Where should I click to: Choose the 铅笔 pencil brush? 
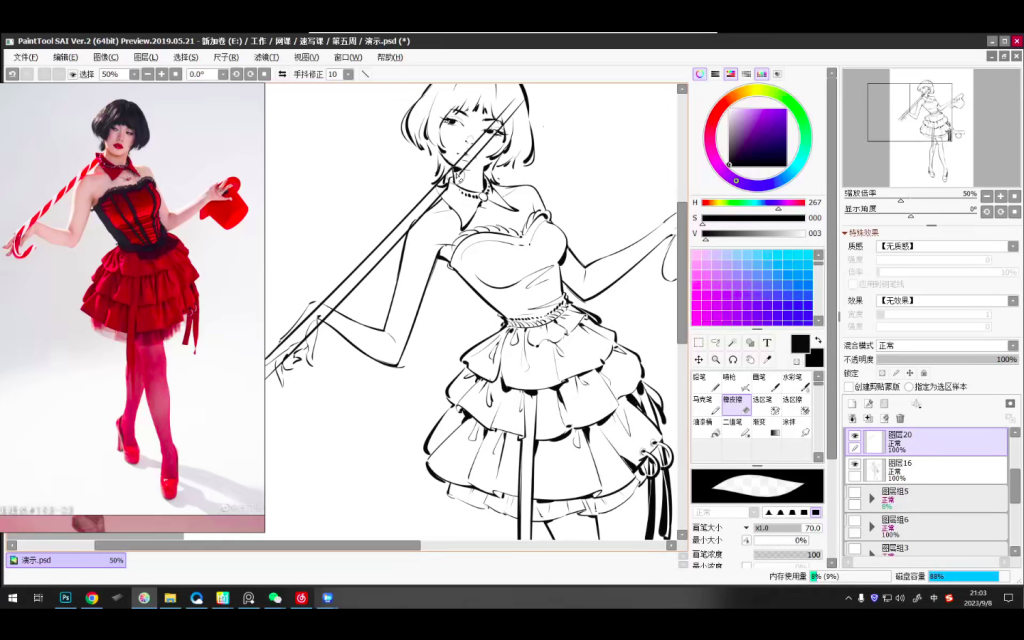coord(706,382)
